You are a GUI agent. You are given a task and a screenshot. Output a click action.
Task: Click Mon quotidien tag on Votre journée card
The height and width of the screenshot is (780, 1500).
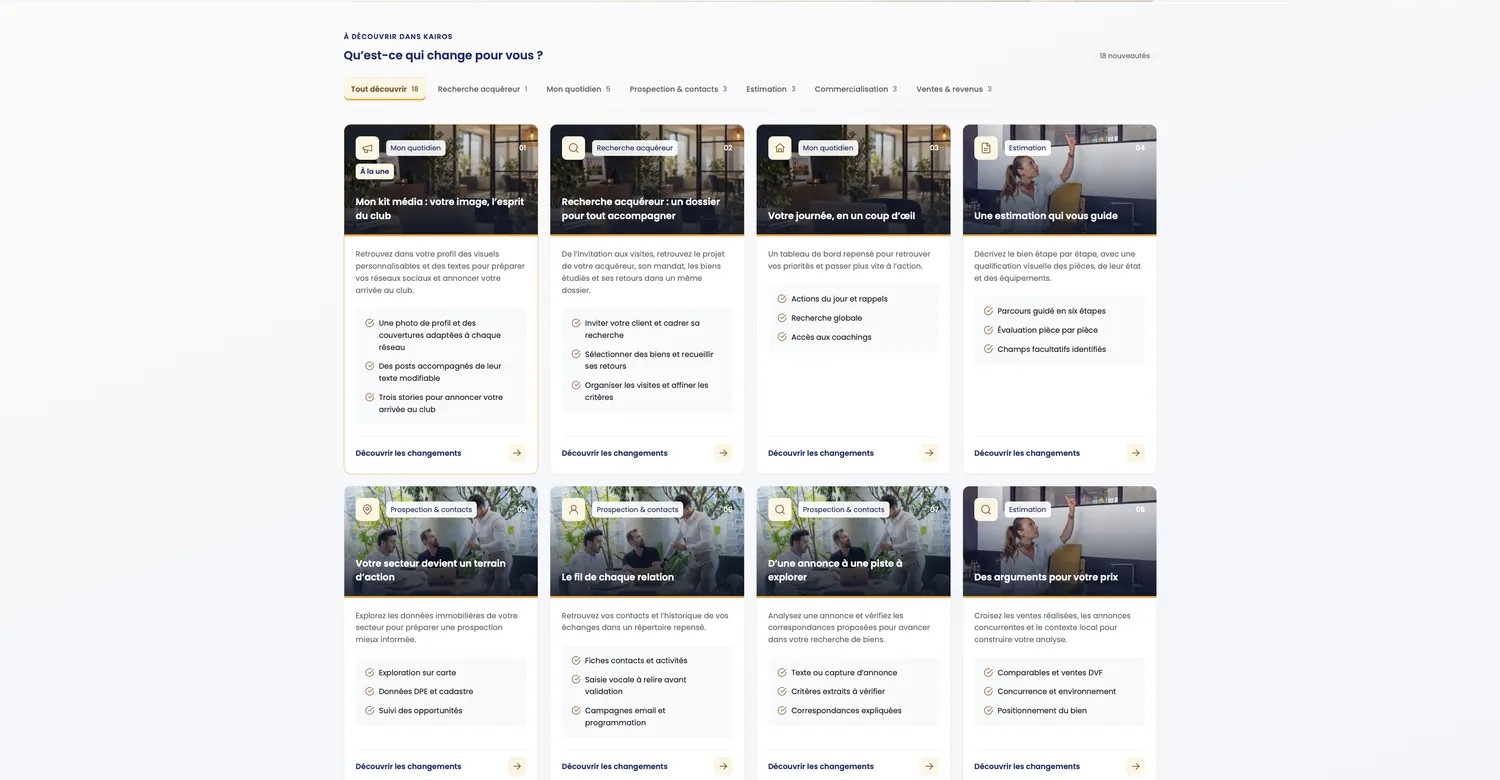828,148
